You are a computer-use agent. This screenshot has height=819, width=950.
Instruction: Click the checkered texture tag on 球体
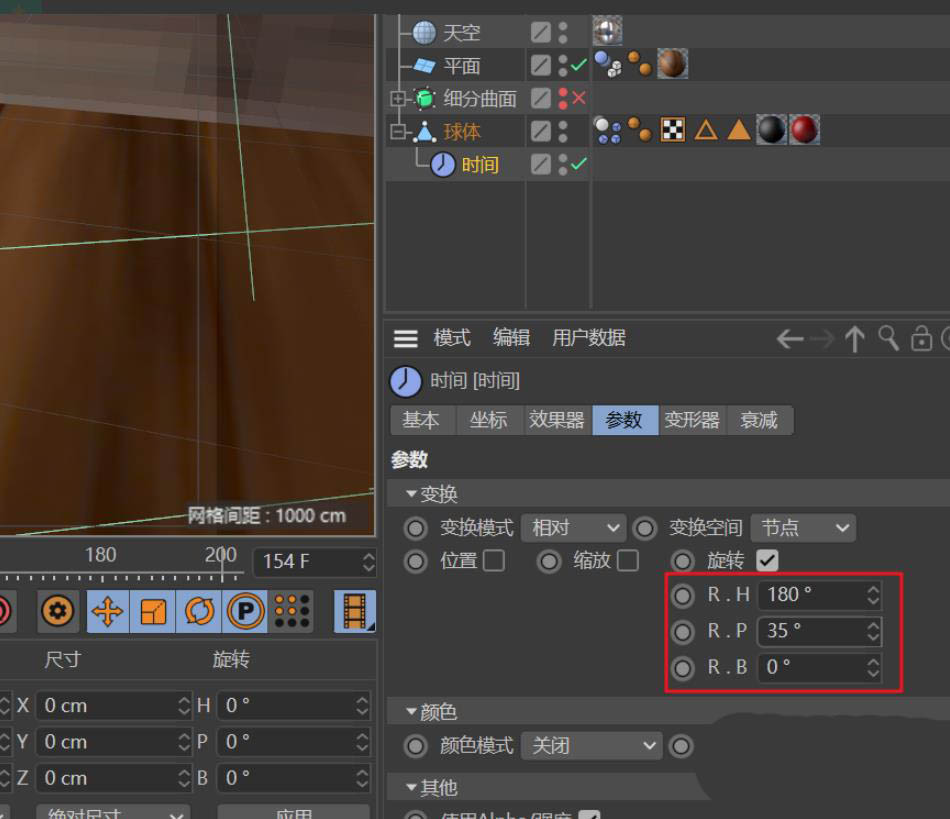tap(673, 130)
